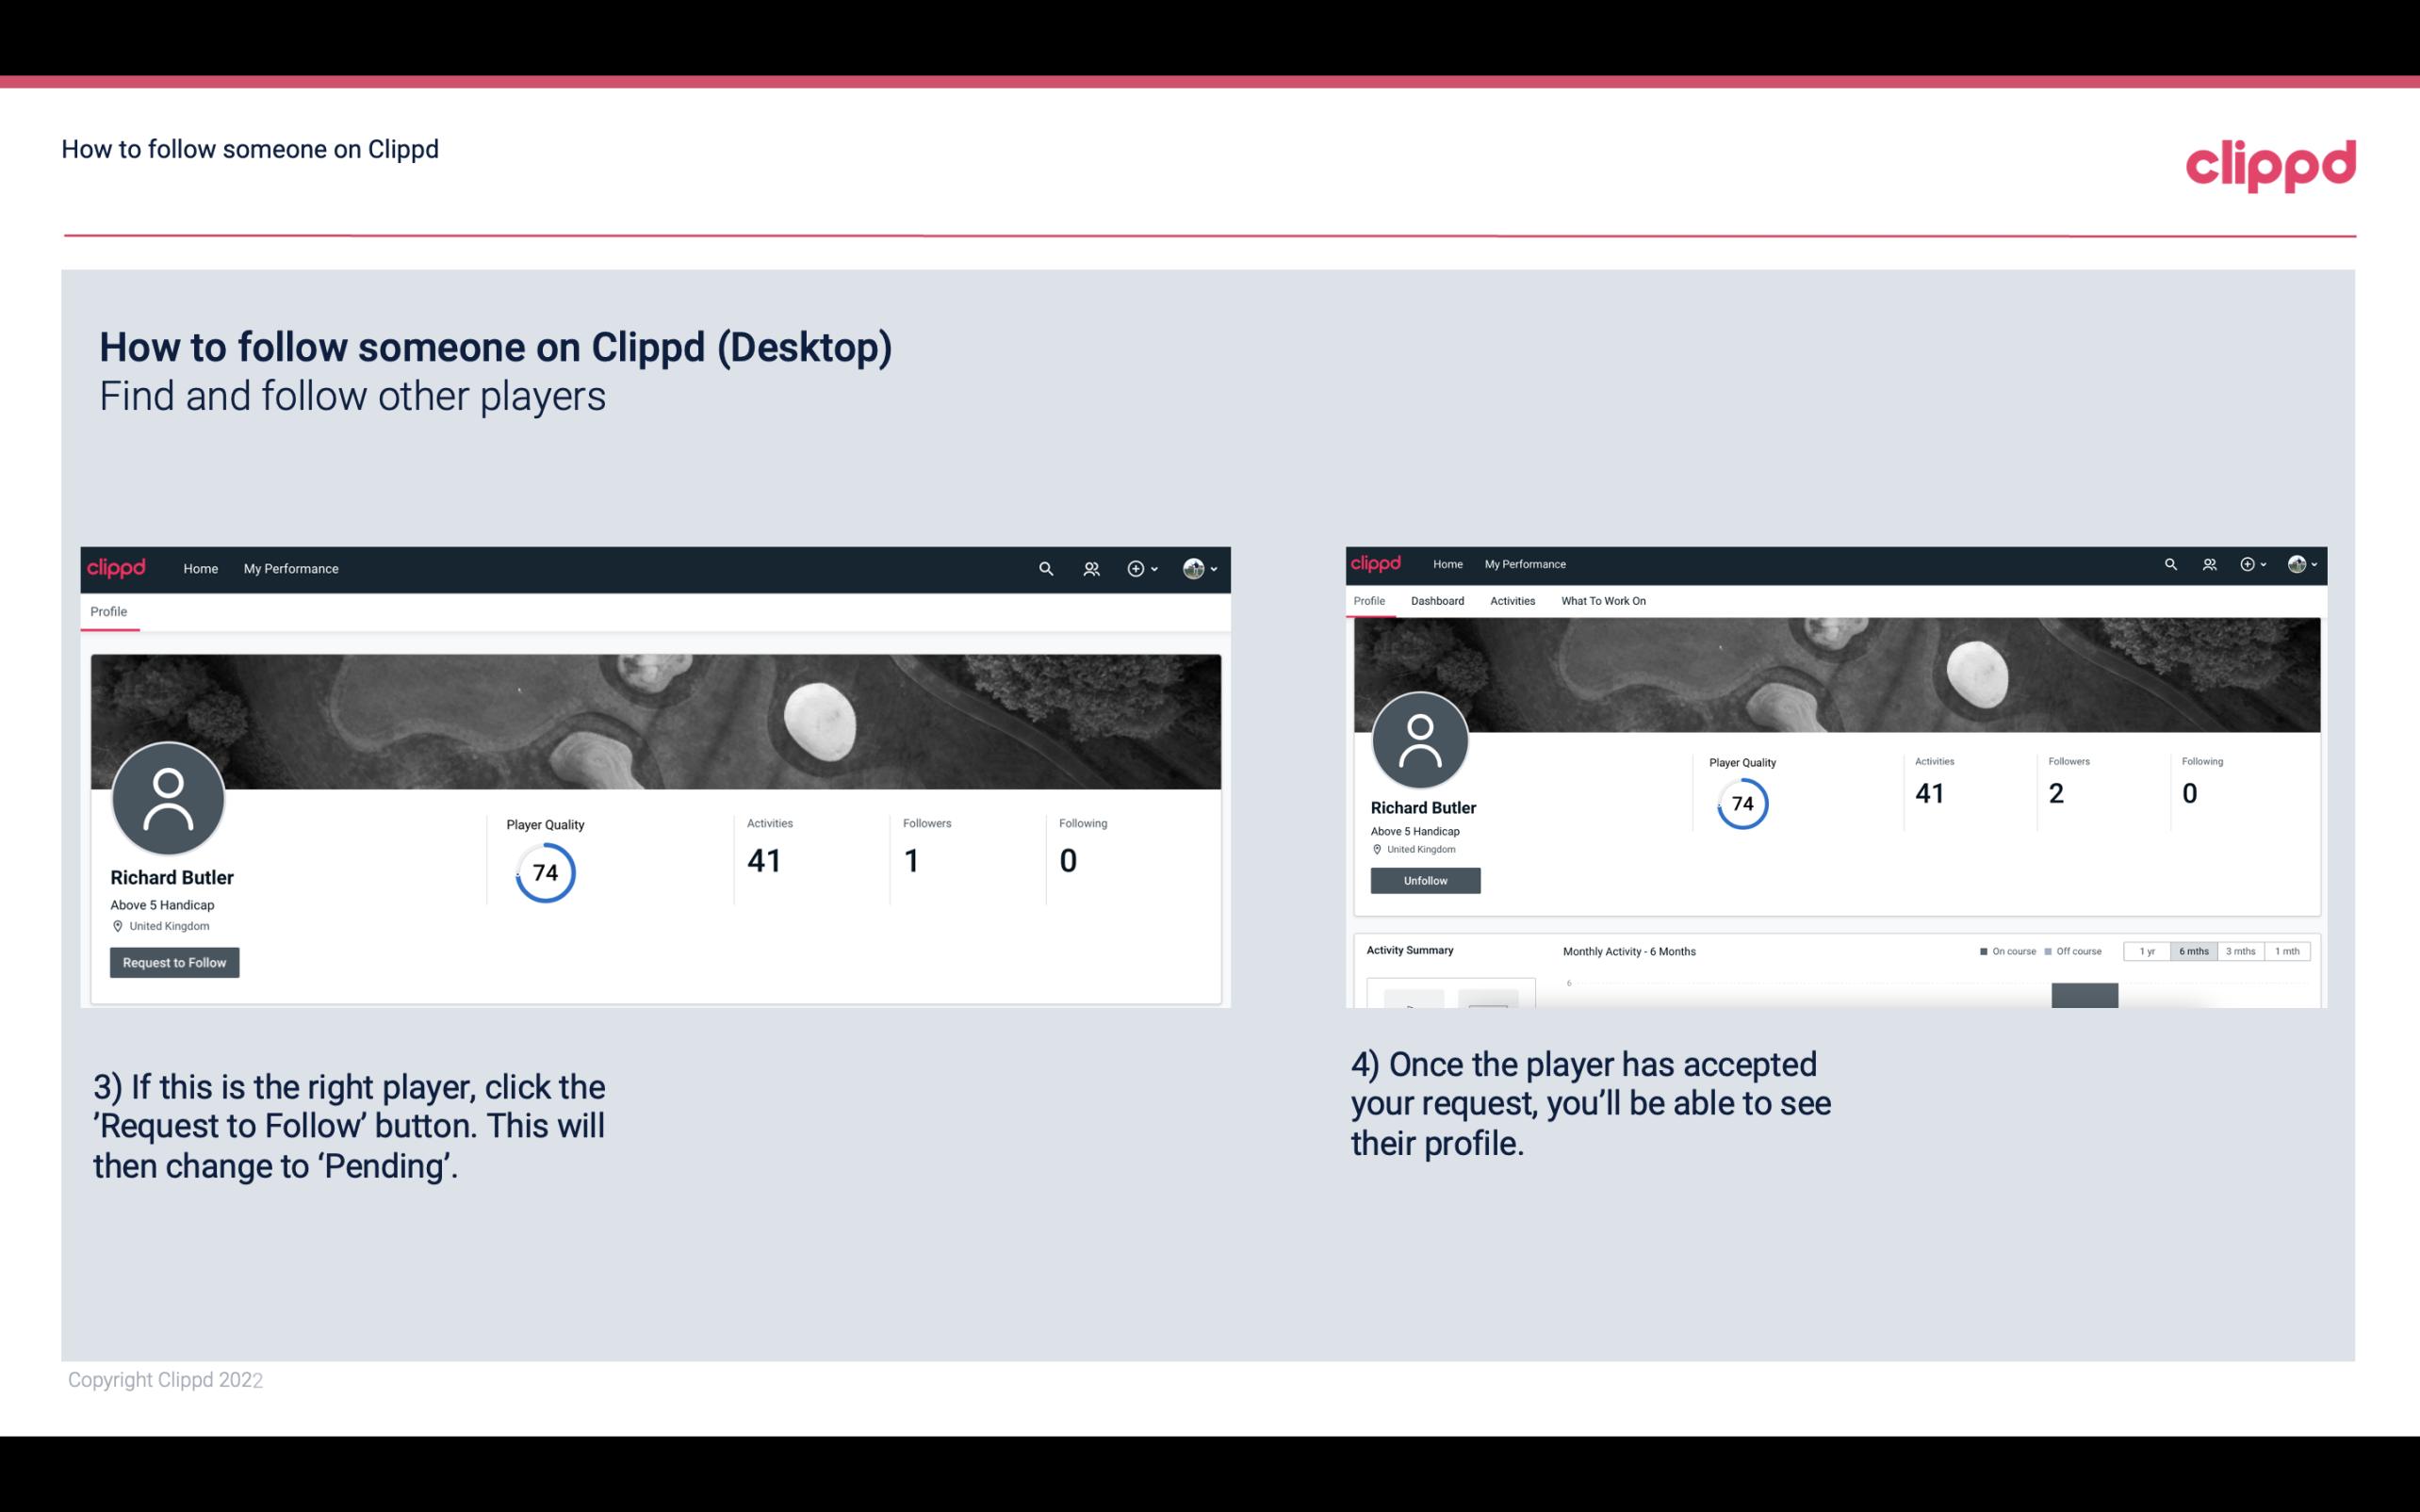Image resolution: width=2420 pixels, height=1512 pixels.
Task: Click the 'Unfollow' button on right profile
Action: point(1423,880)
